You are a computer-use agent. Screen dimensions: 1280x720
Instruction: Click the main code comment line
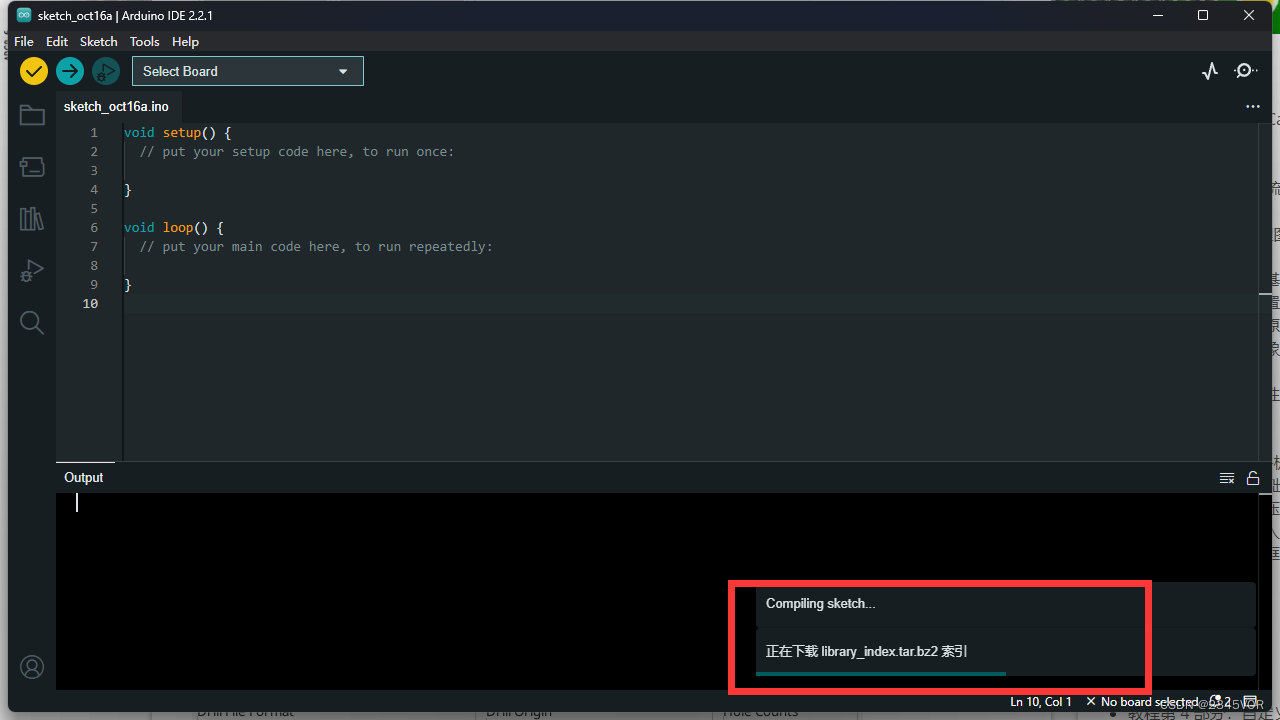tap(316, 247)
